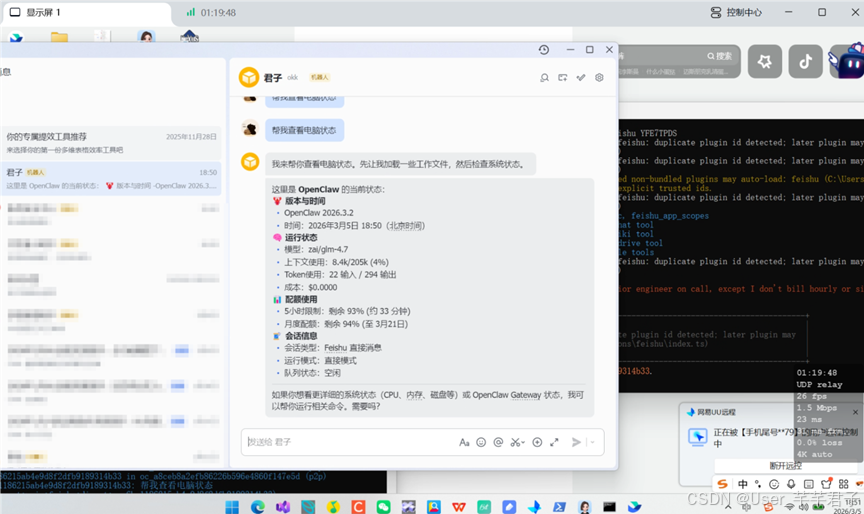This screenshot has width=864, height=514.
Task: Click the plus-circle add attachment icon
Action: [x=537, y=442]
